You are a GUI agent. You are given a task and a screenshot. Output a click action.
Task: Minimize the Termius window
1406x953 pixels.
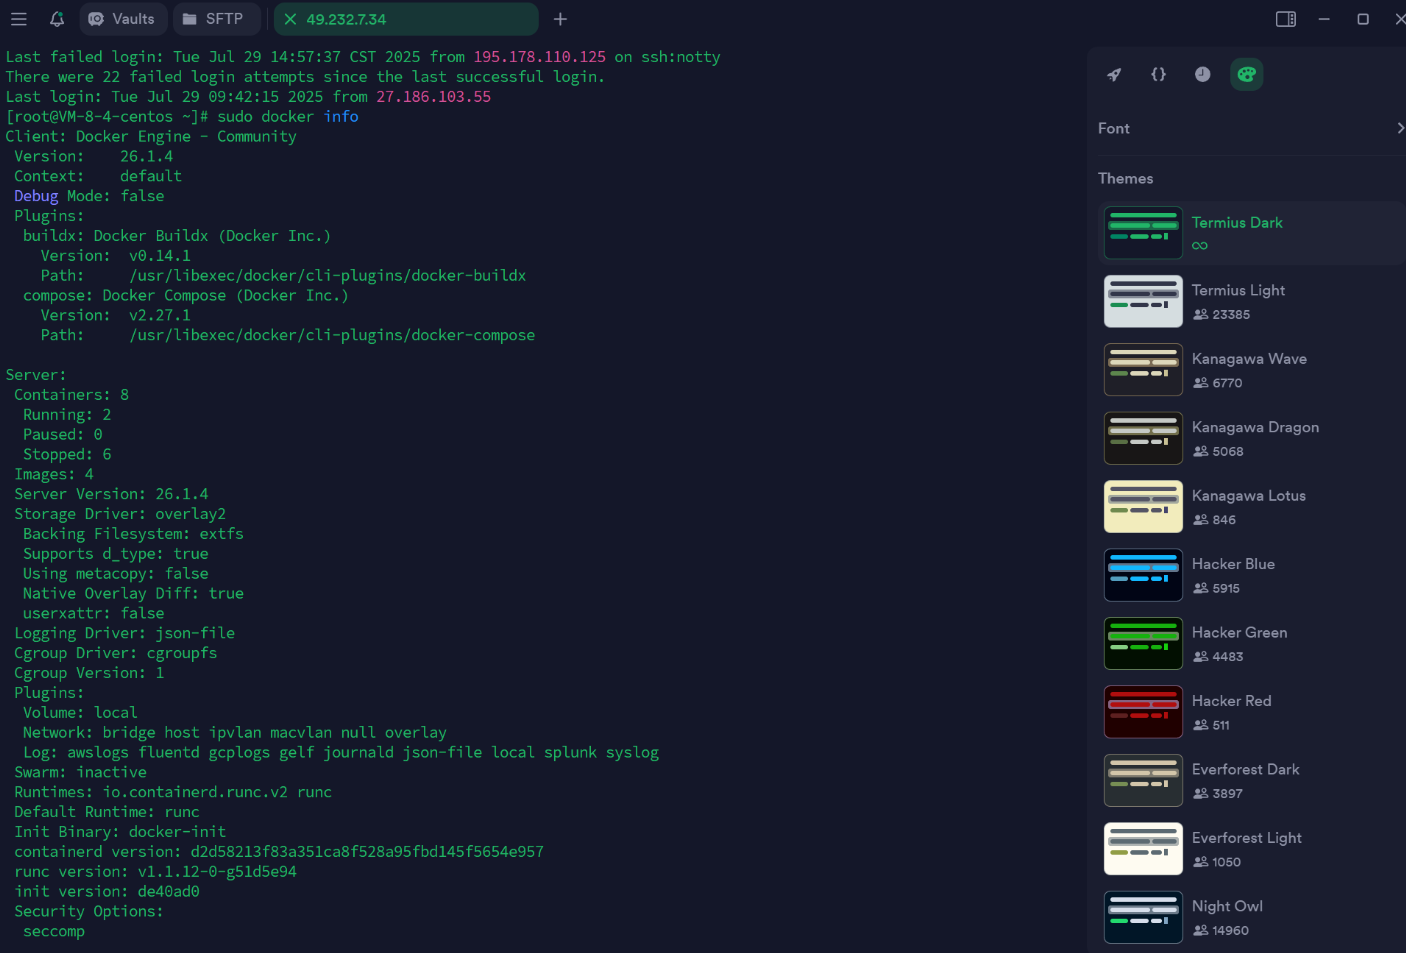(x=1324, y=19)
